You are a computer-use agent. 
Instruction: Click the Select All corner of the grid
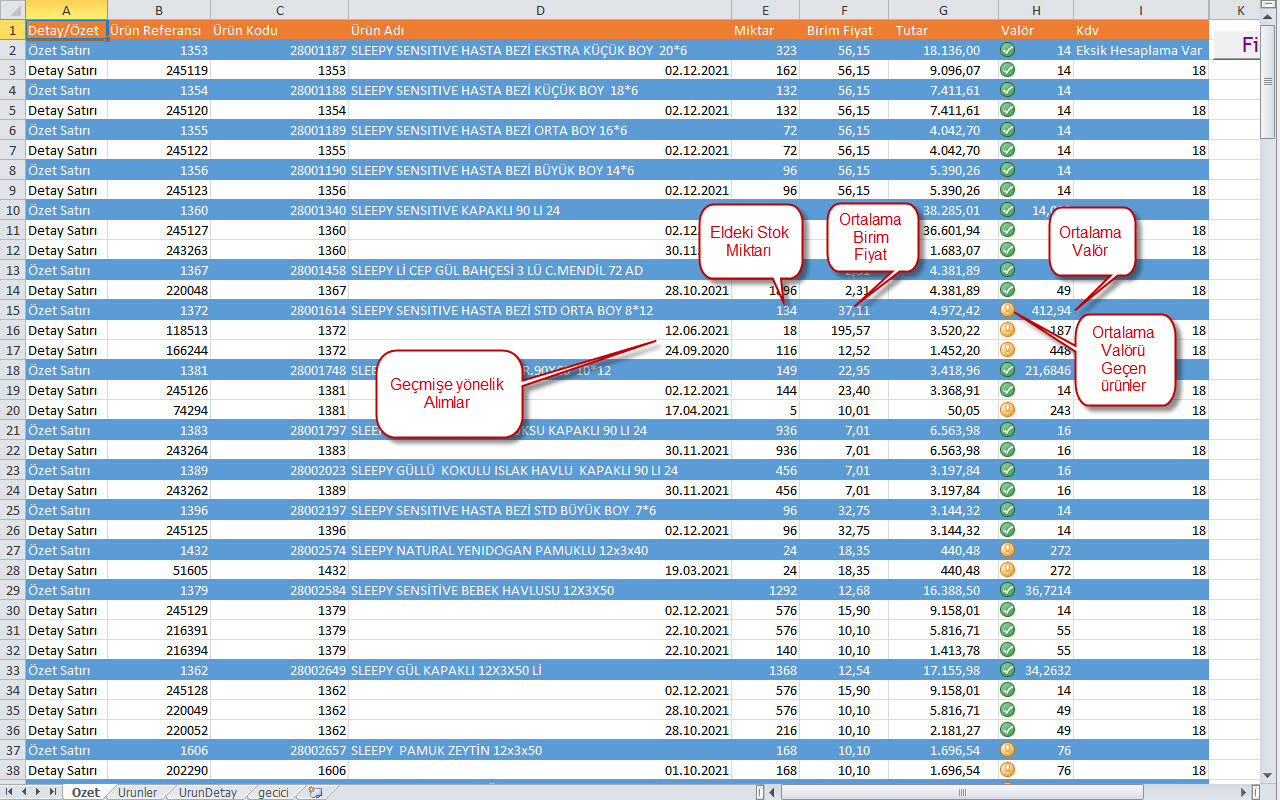click(x=12, y=10)
